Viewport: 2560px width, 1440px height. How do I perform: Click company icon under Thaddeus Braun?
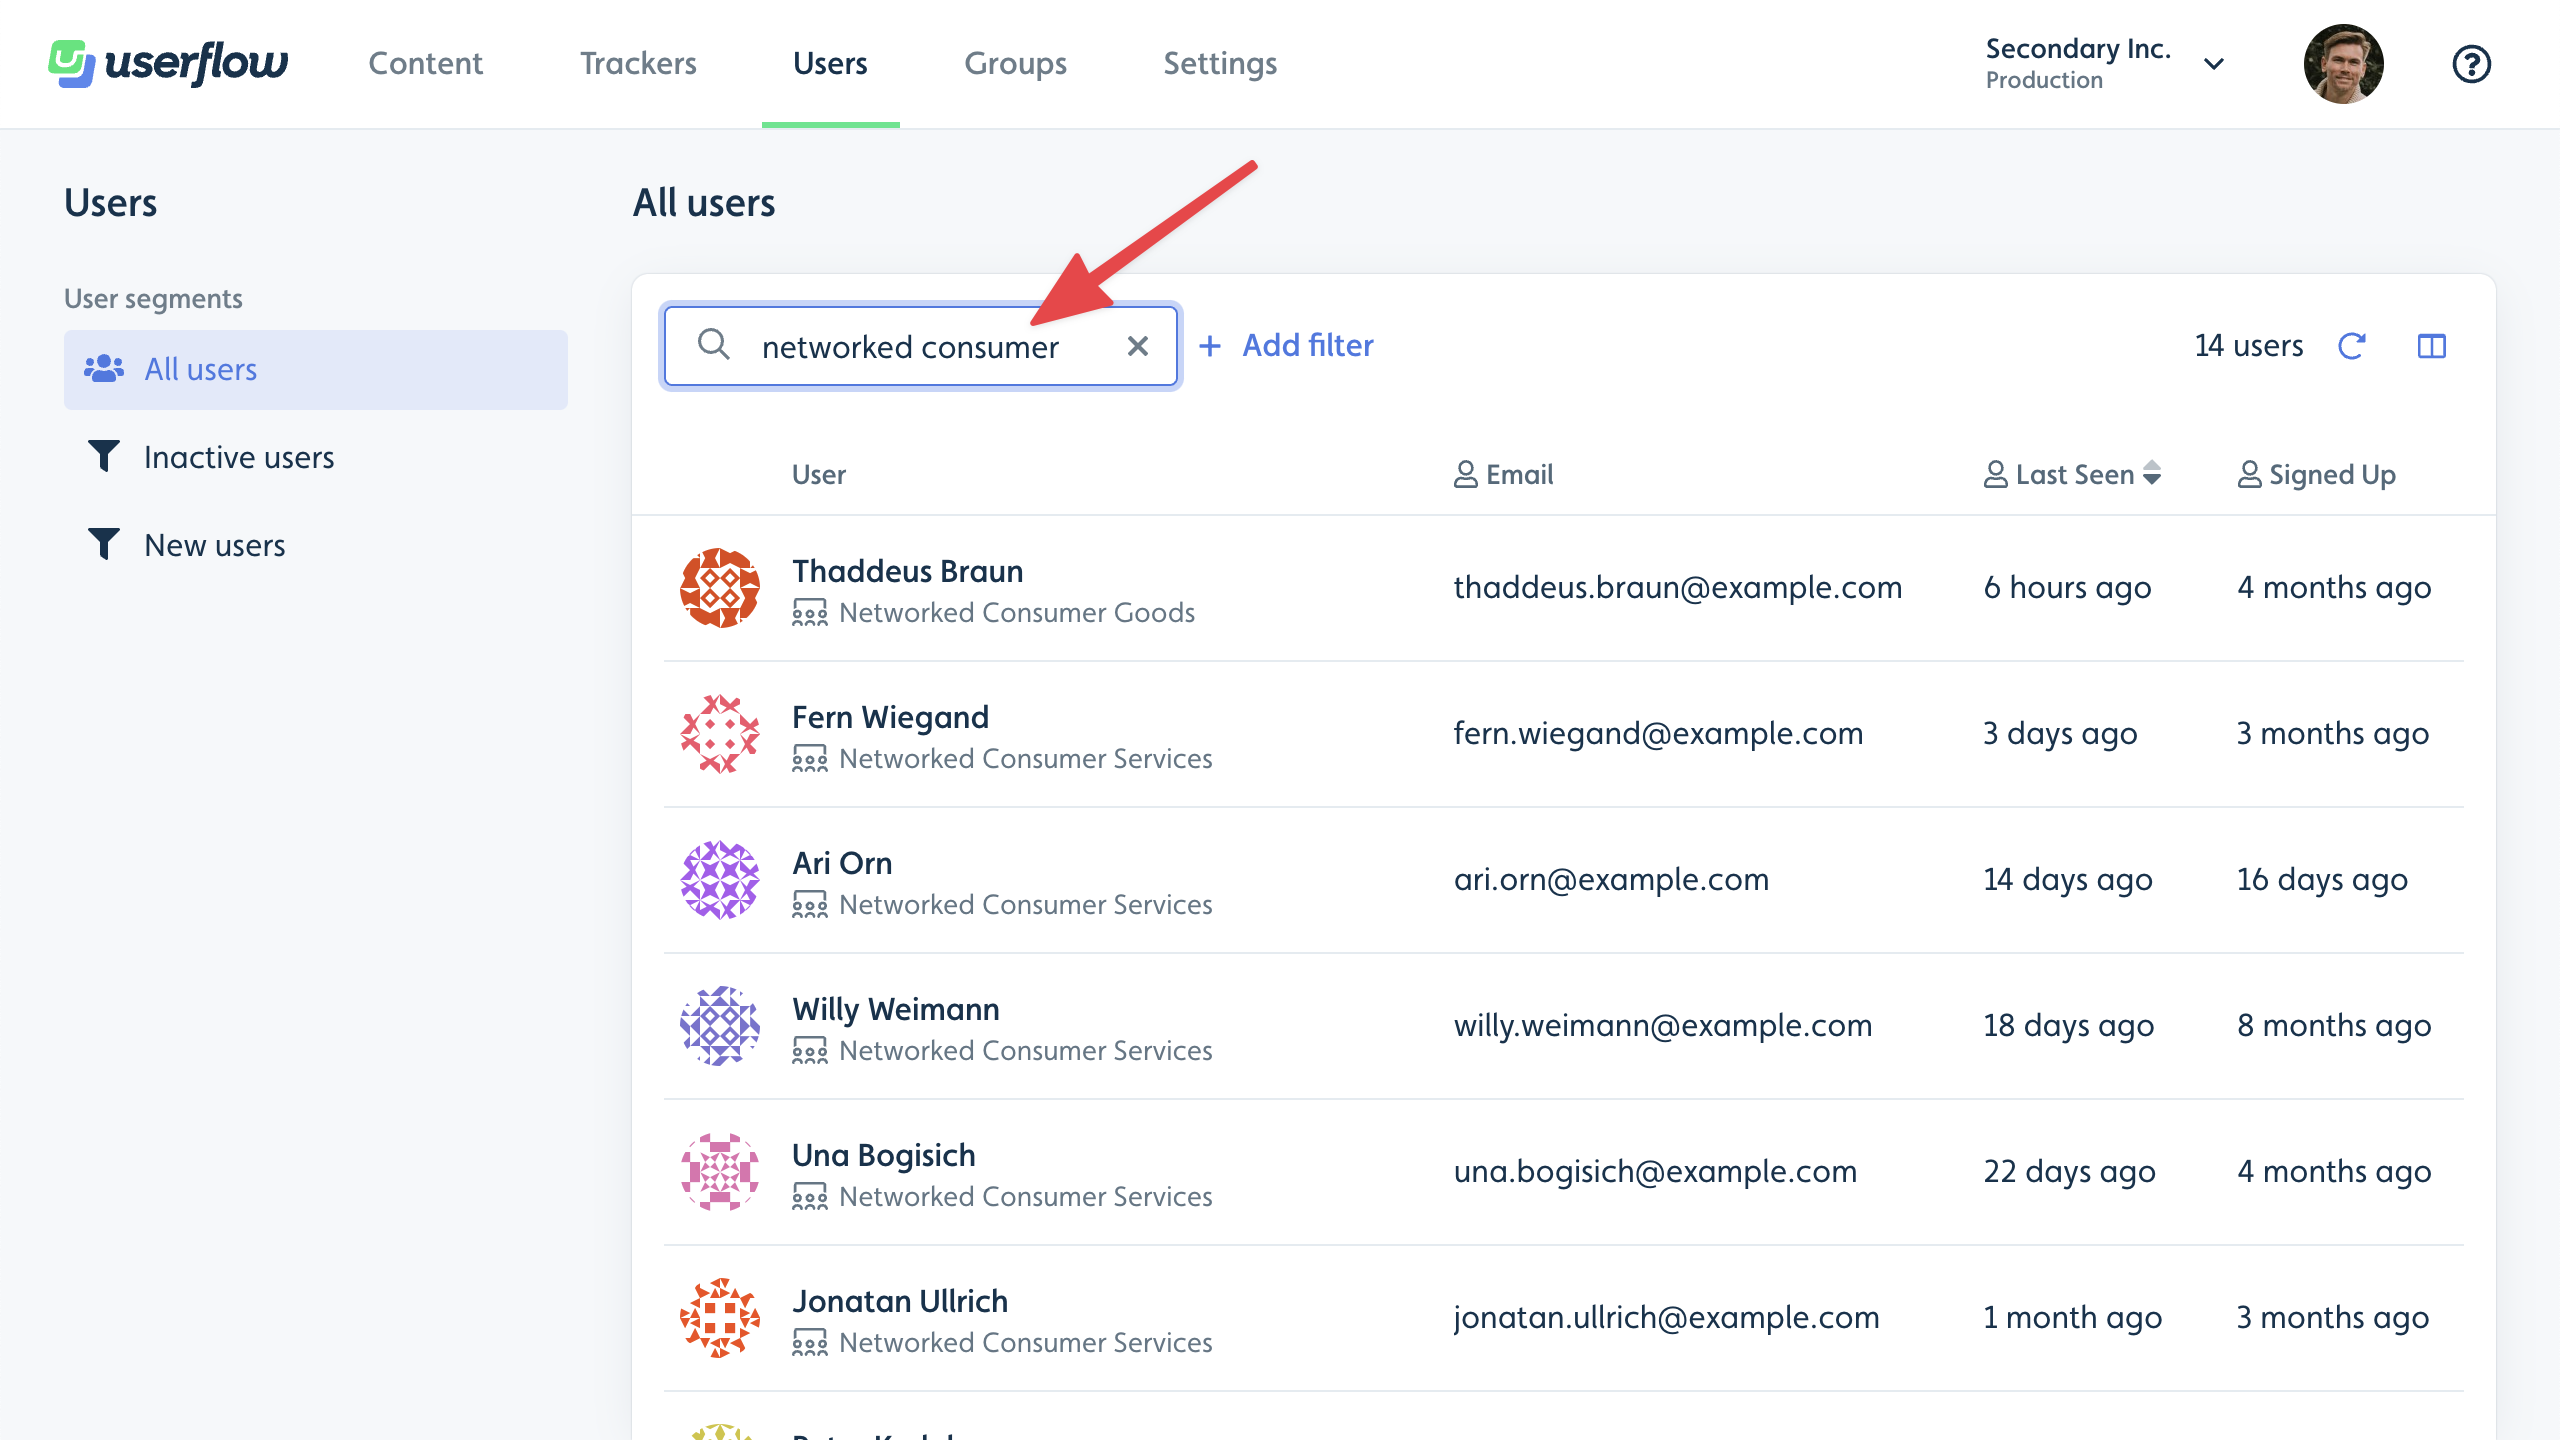coord(810,613)
